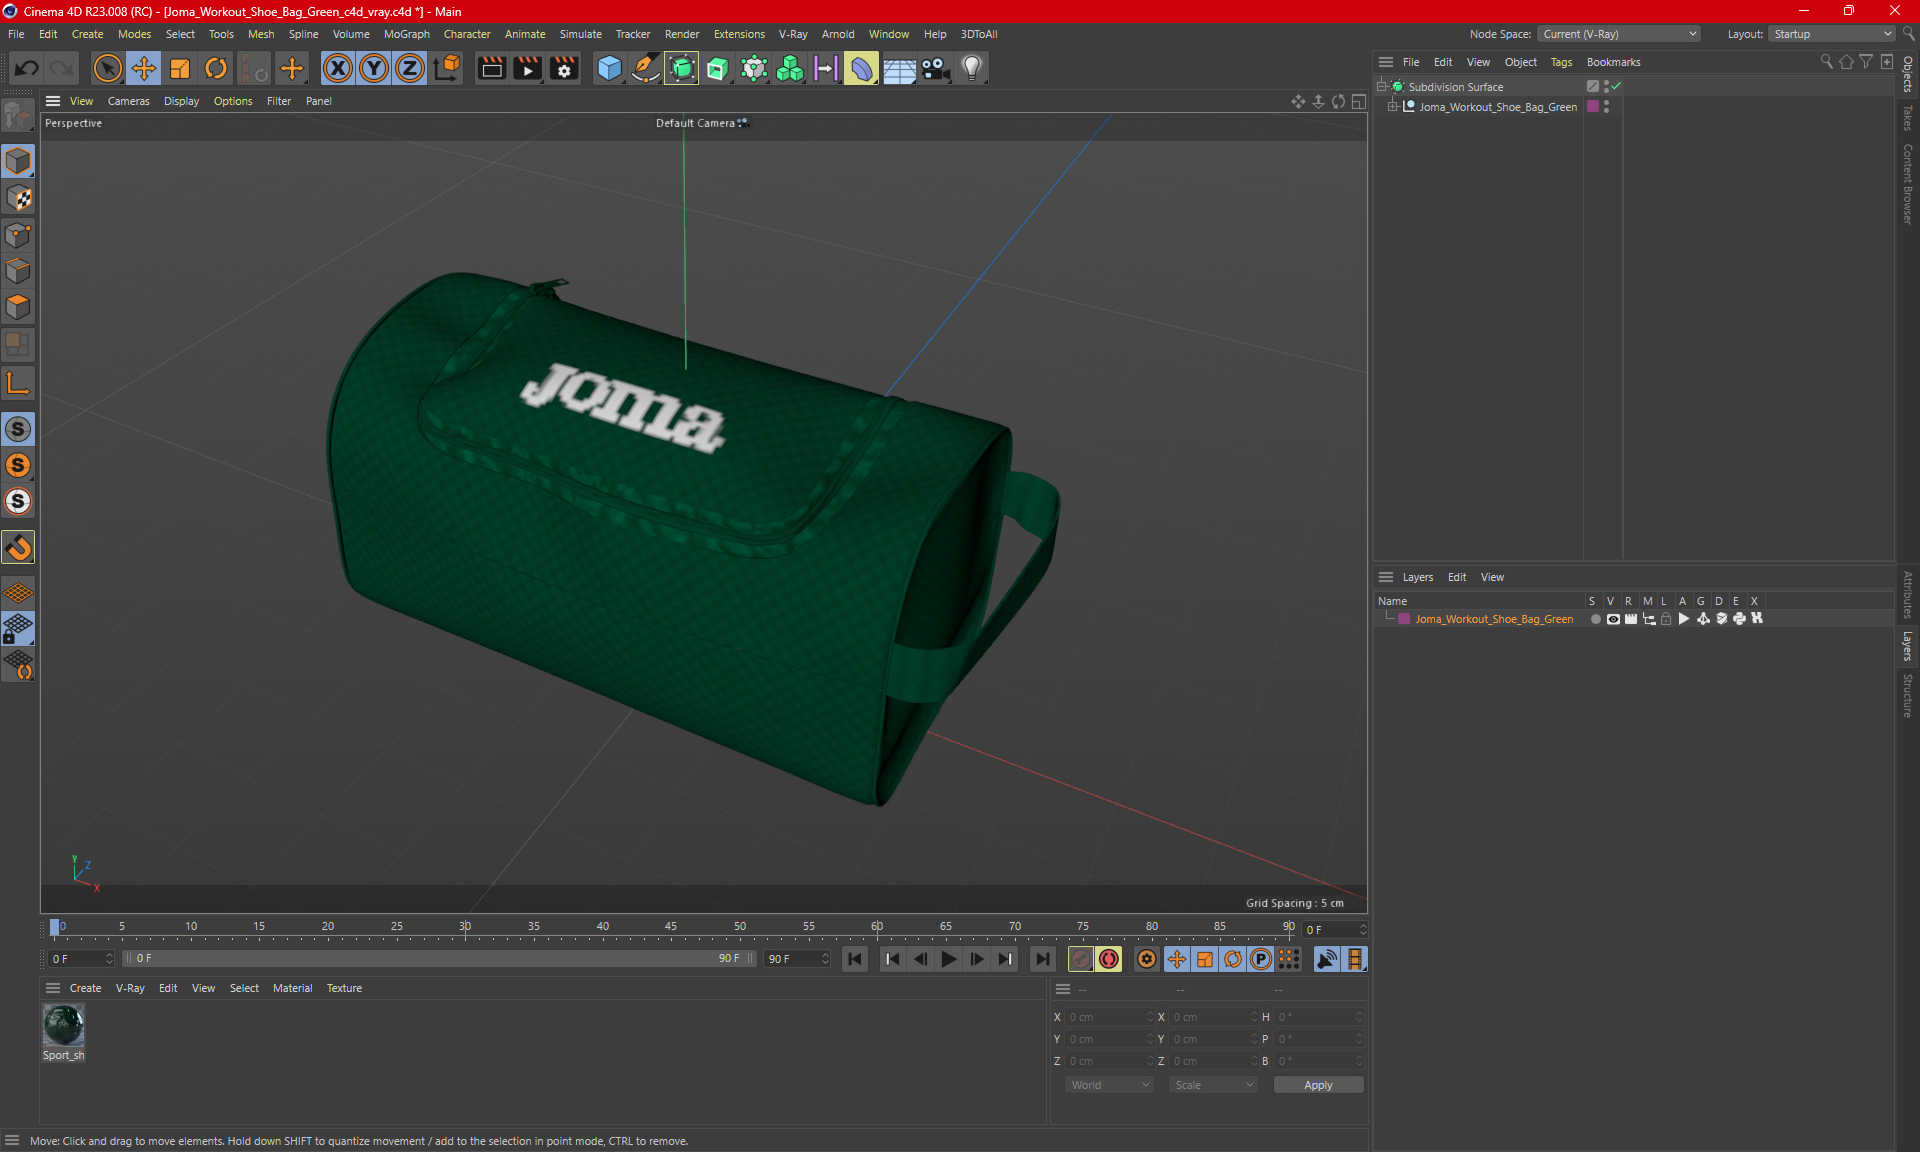
Task: Switch to Texture mode in left sidebar
Action: click(x=19, y=198)
